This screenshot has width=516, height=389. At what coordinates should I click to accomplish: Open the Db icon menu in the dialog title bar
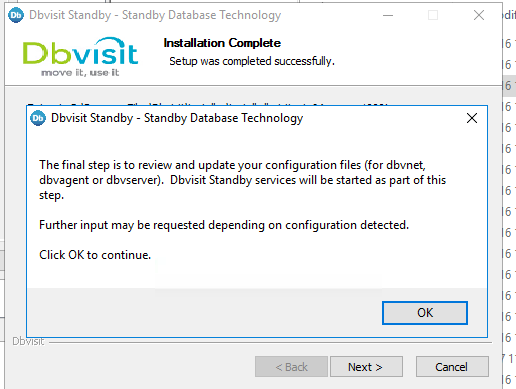(38, 118)
